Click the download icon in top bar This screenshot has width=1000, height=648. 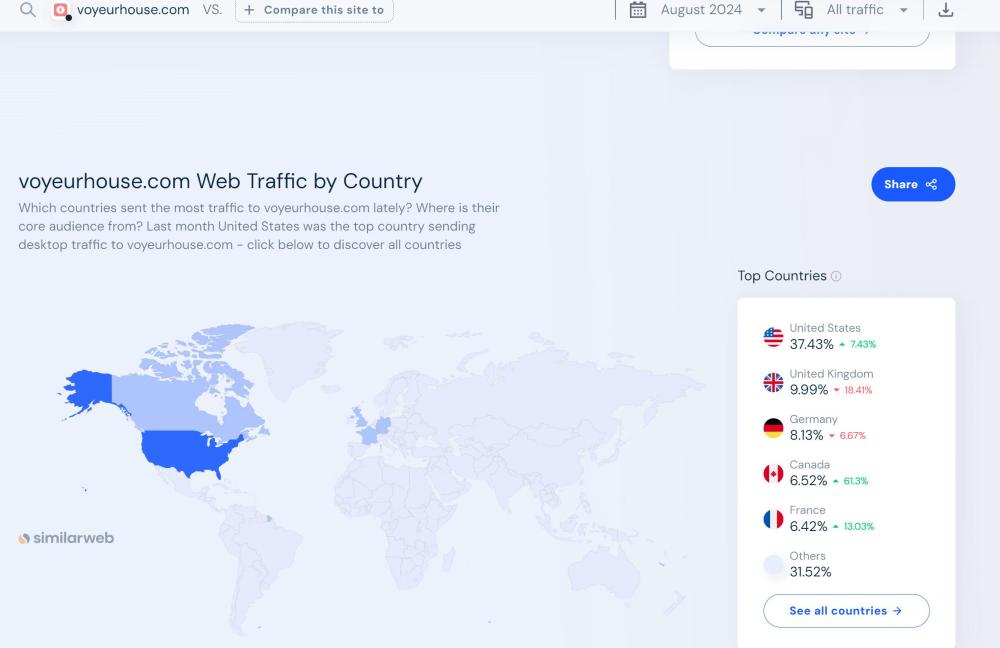(x=946, y=10)
